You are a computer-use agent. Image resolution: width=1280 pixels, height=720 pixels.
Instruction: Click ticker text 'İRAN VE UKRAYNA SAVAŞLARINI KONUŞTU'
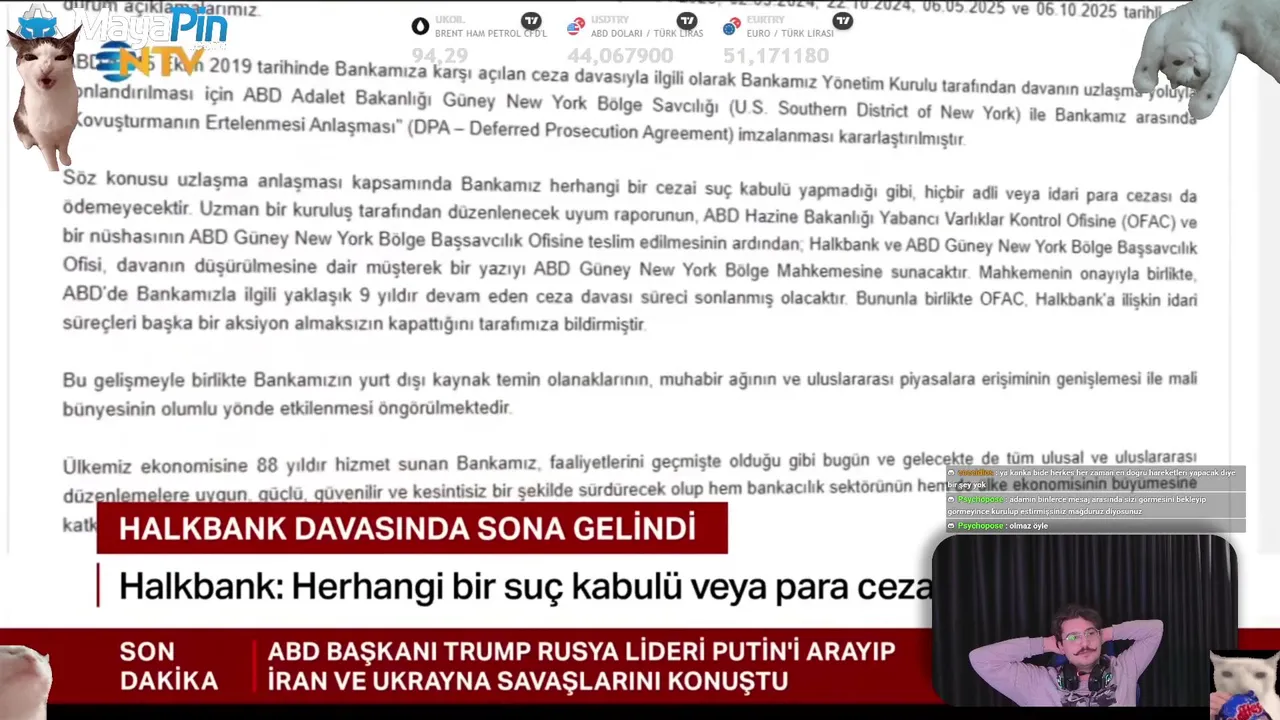coord(527,682)
